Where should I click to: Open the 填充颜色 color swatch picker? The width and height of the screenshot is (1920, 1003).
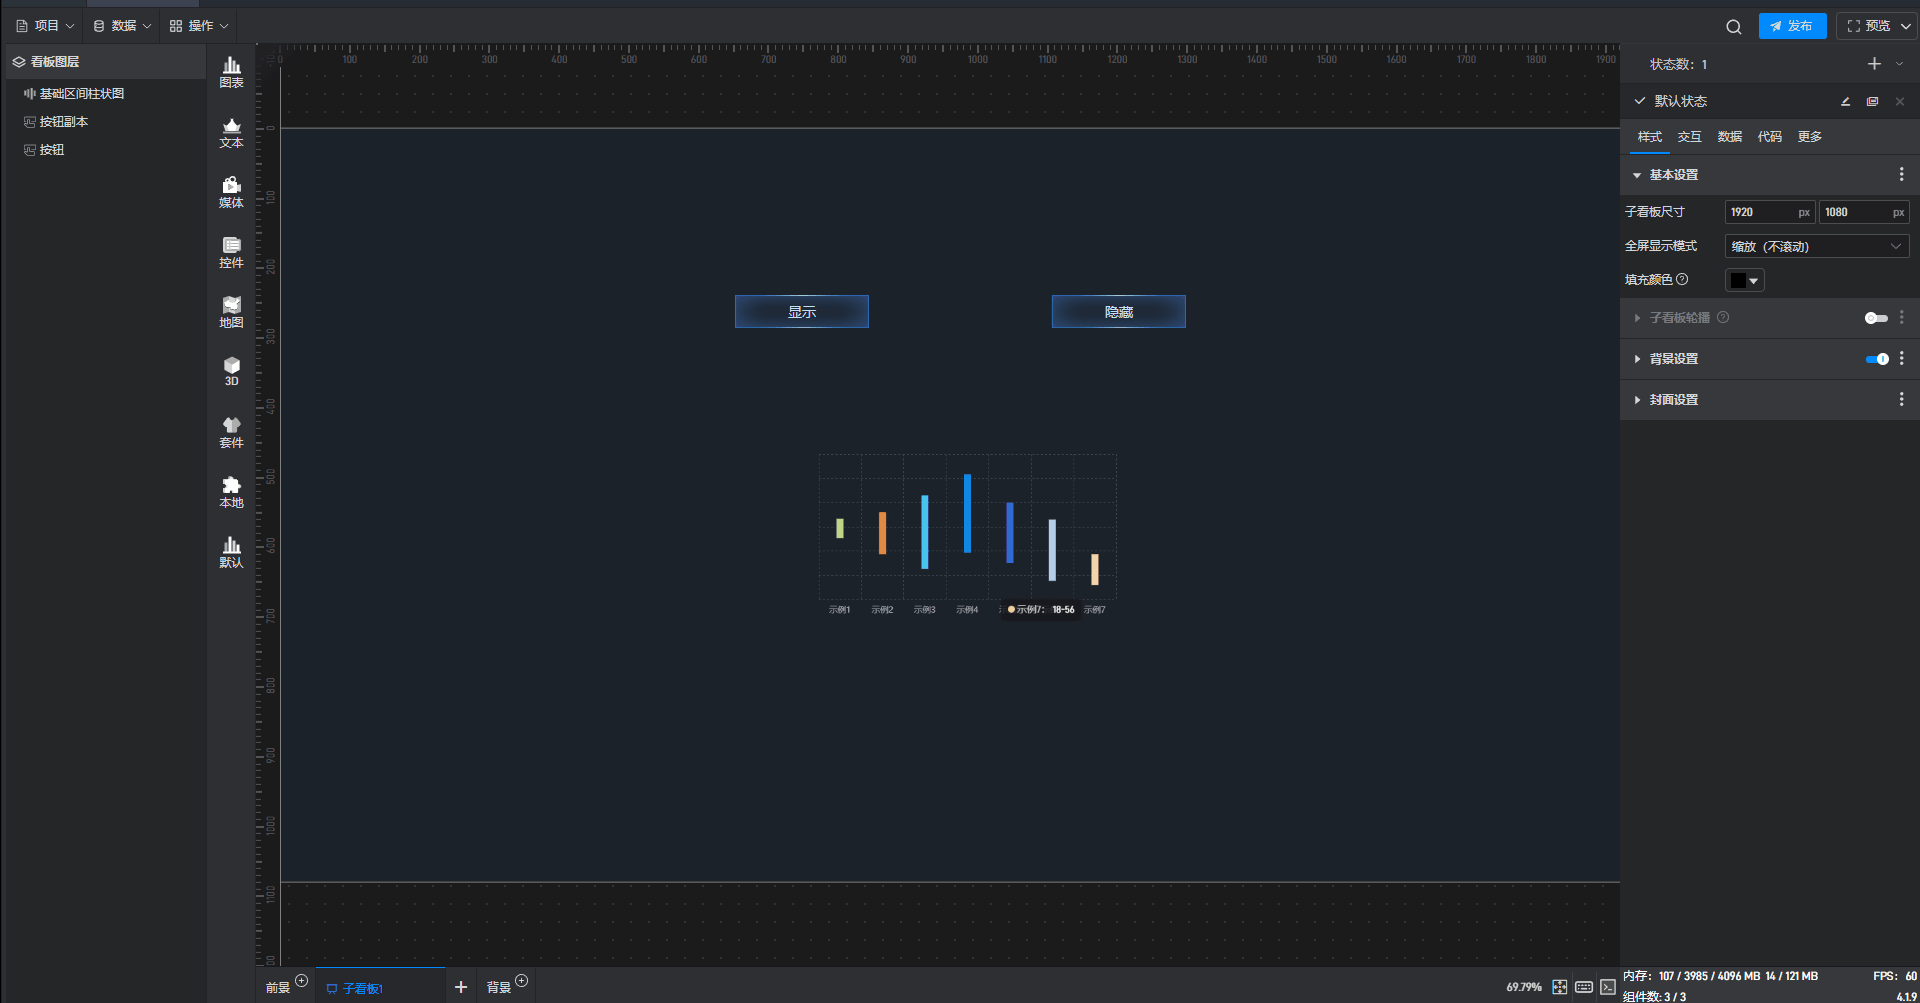1744,280
